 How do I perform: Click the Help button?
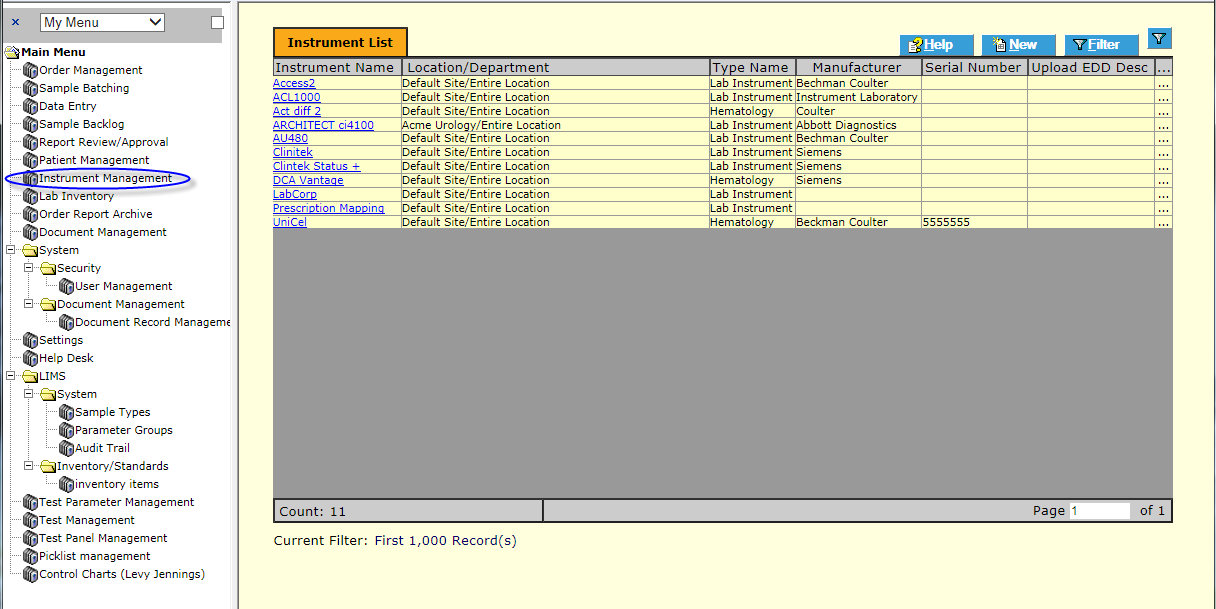936,45
